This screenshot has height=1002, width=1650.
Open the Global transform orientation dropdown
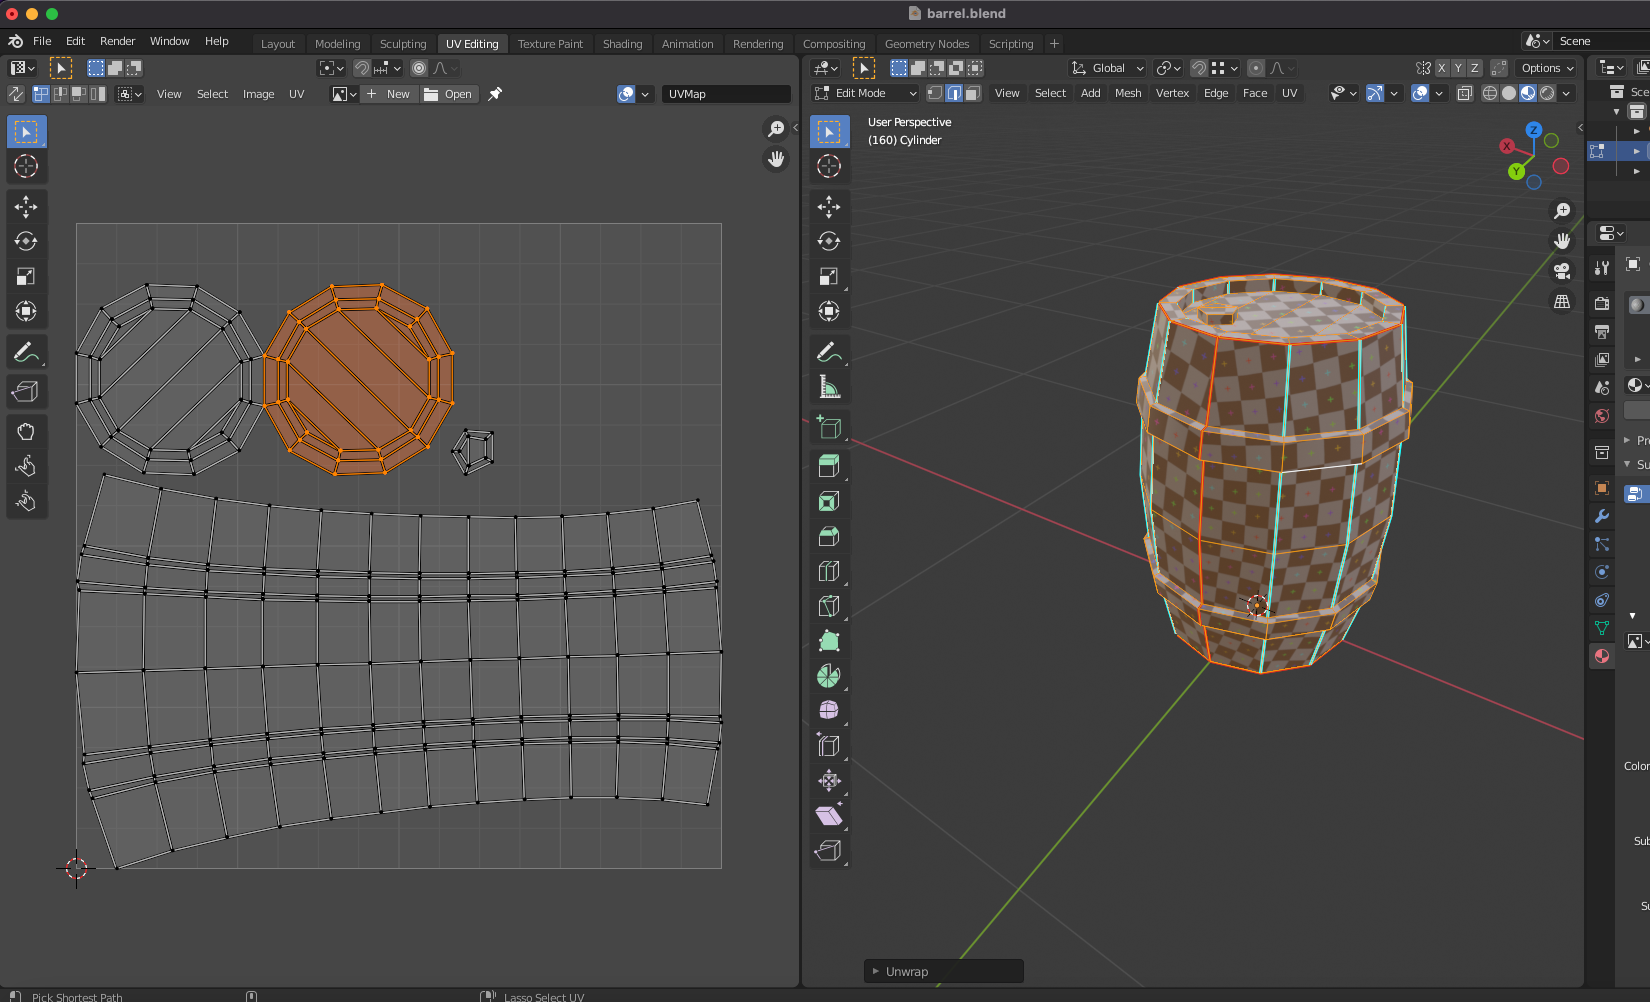(1108, 68)
